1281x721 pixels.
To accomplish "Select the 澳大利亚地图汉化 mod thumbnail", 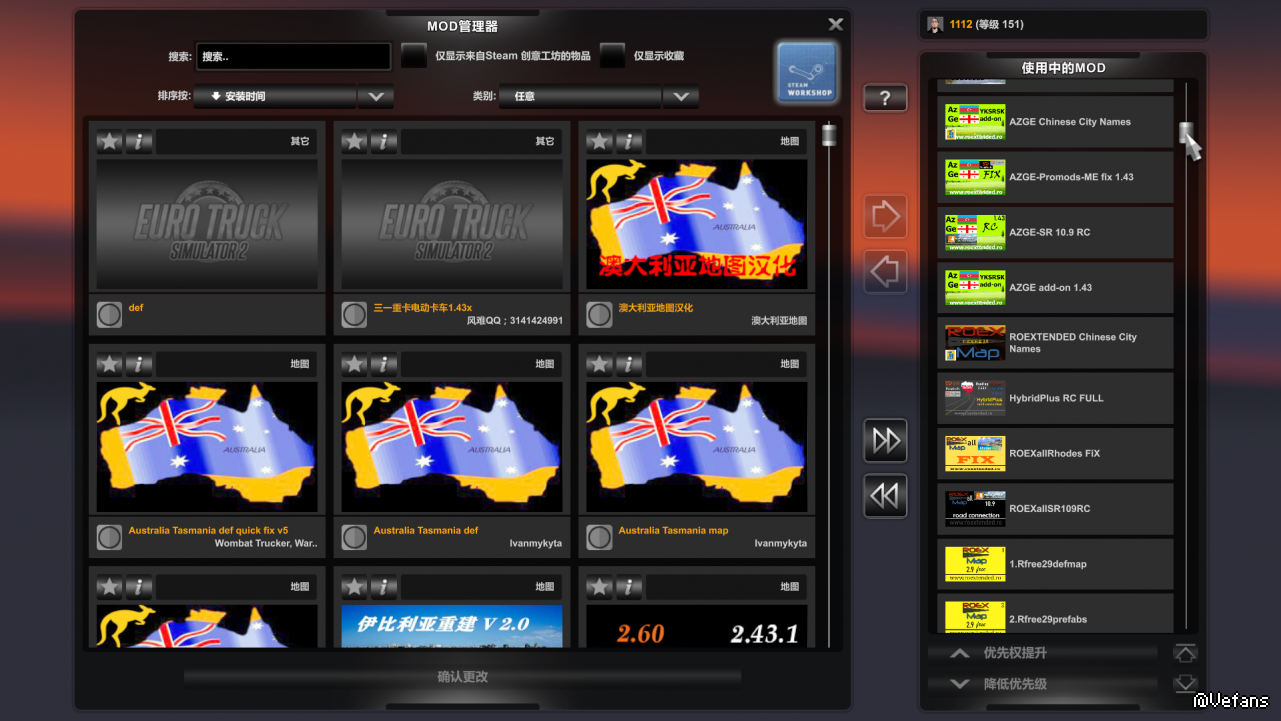I will pos(697,225).
